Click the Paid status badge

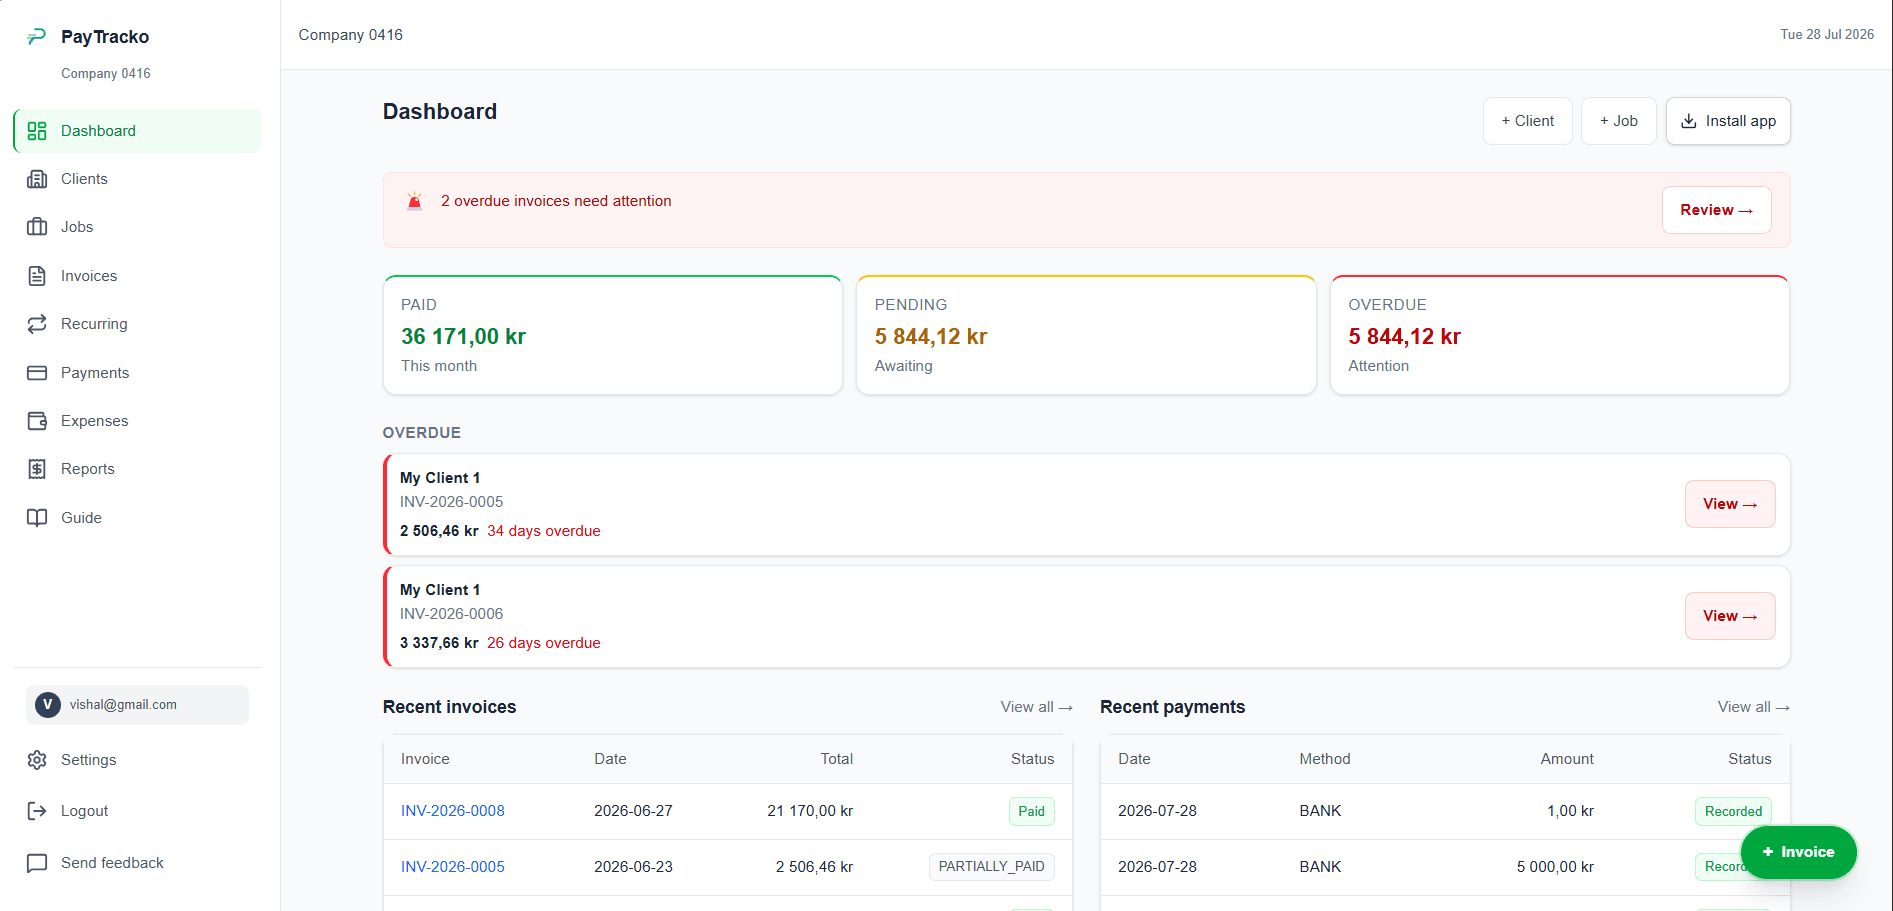pos(1031,811)
